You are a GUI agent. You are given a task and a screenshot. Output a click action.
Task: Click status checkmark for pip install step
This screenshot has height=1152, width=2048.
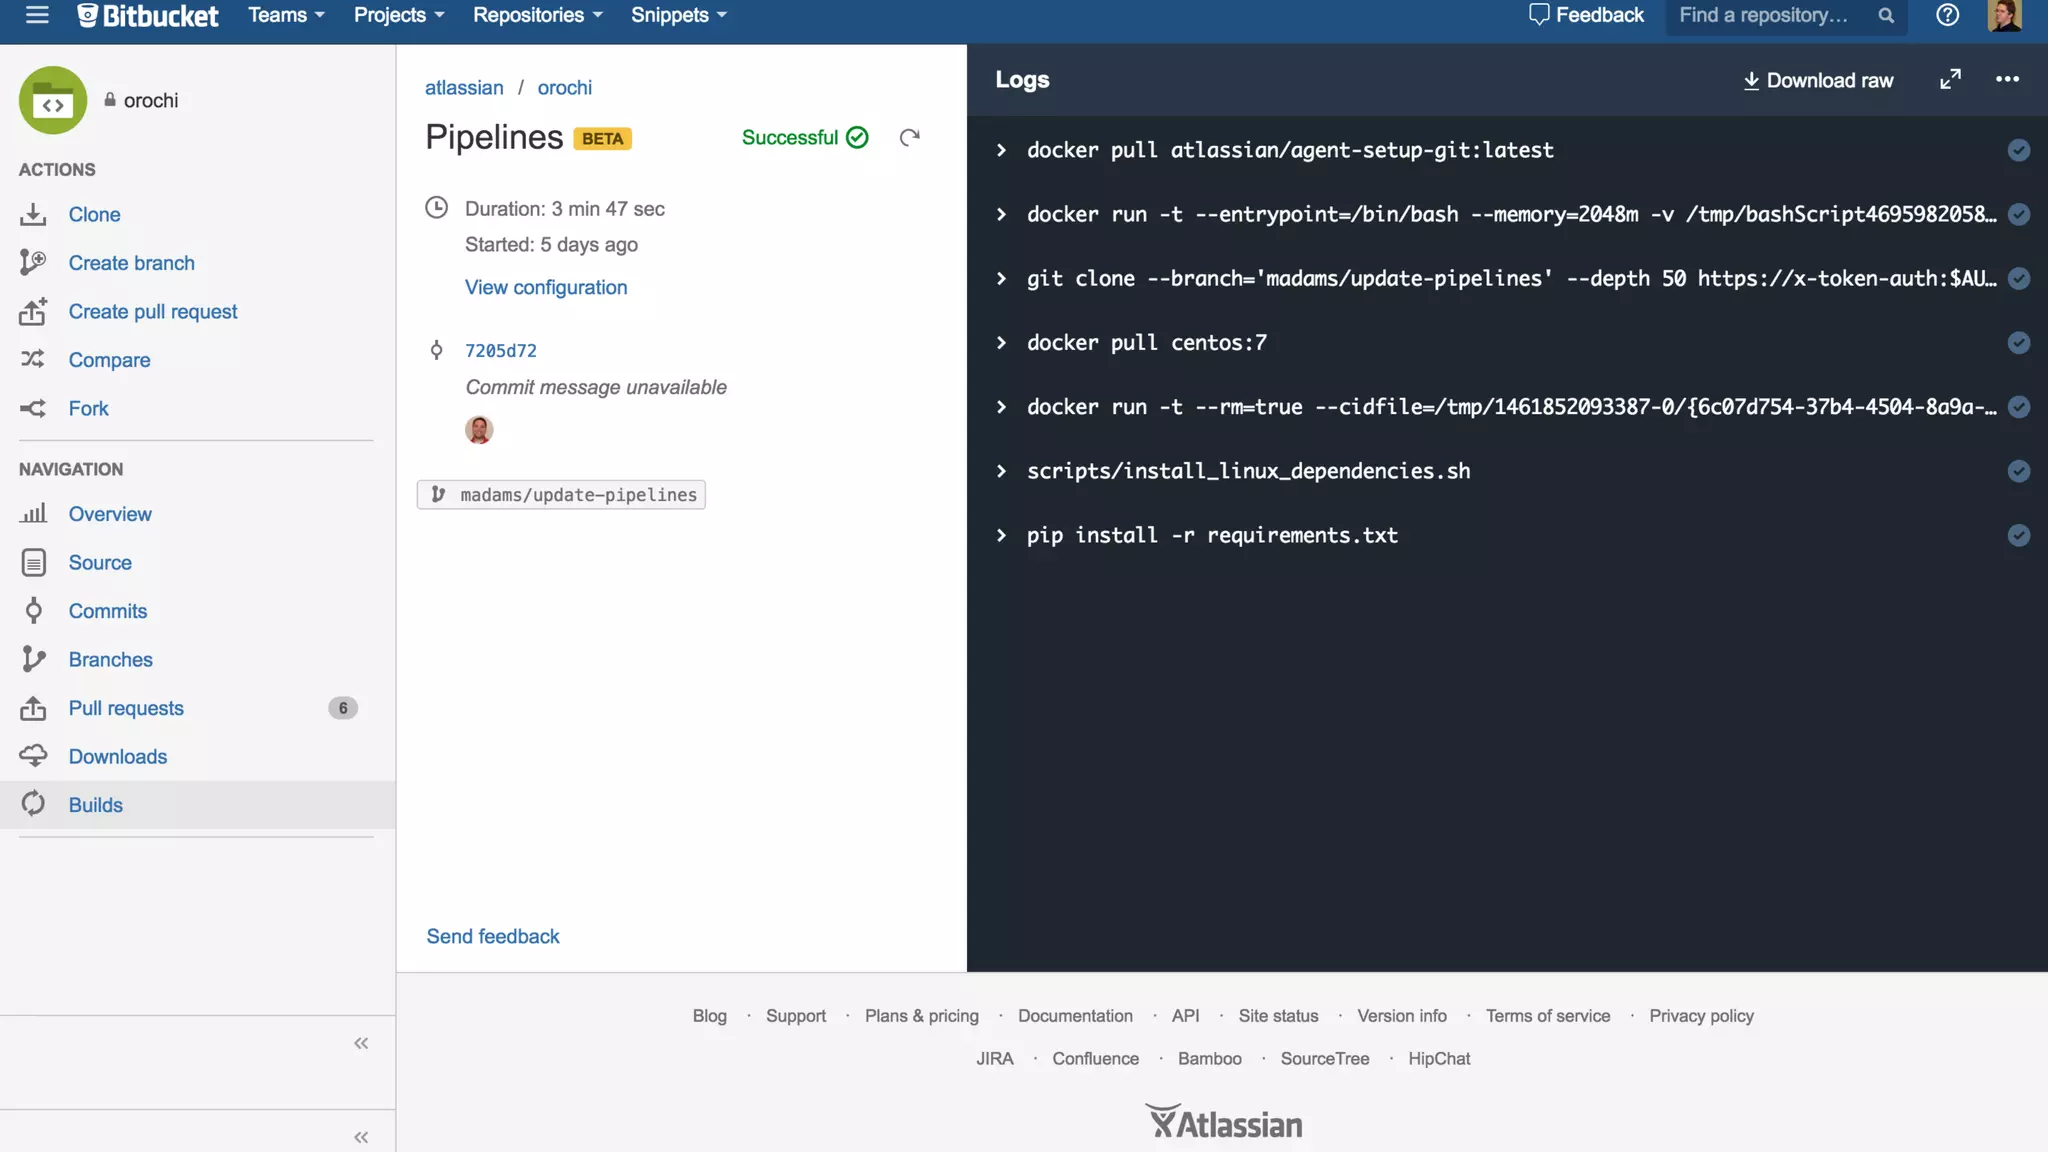2018,535
